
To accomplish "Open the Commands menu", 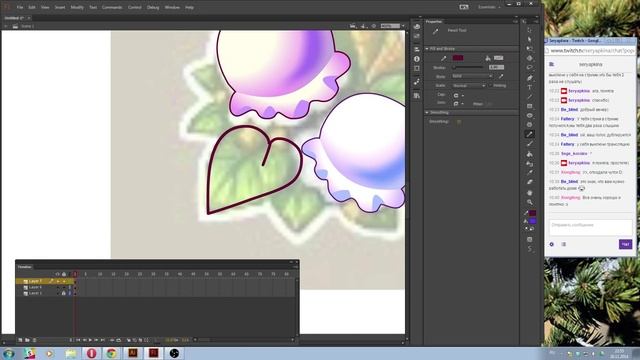I will coord(112,7).
